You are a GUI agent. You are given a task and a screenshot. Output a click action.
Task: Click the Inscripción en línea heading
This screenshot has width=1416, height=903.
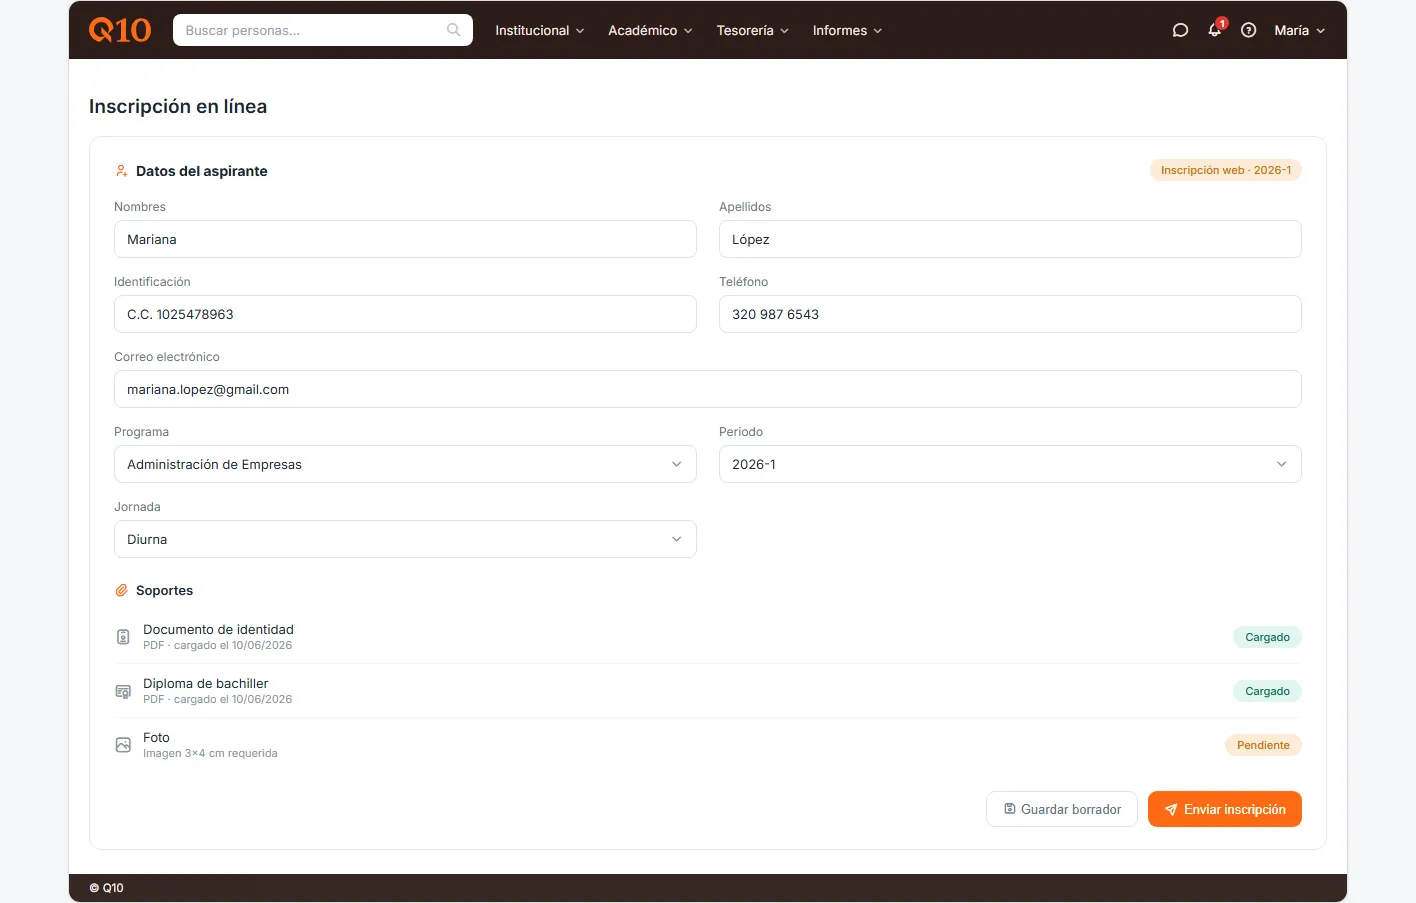tap(178, 106)
